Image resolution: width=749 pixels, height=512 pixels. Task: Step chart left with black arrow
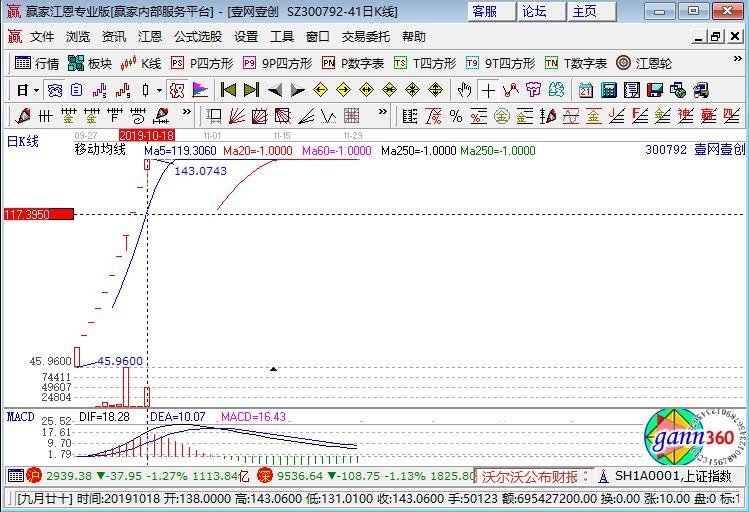[275, 90]
